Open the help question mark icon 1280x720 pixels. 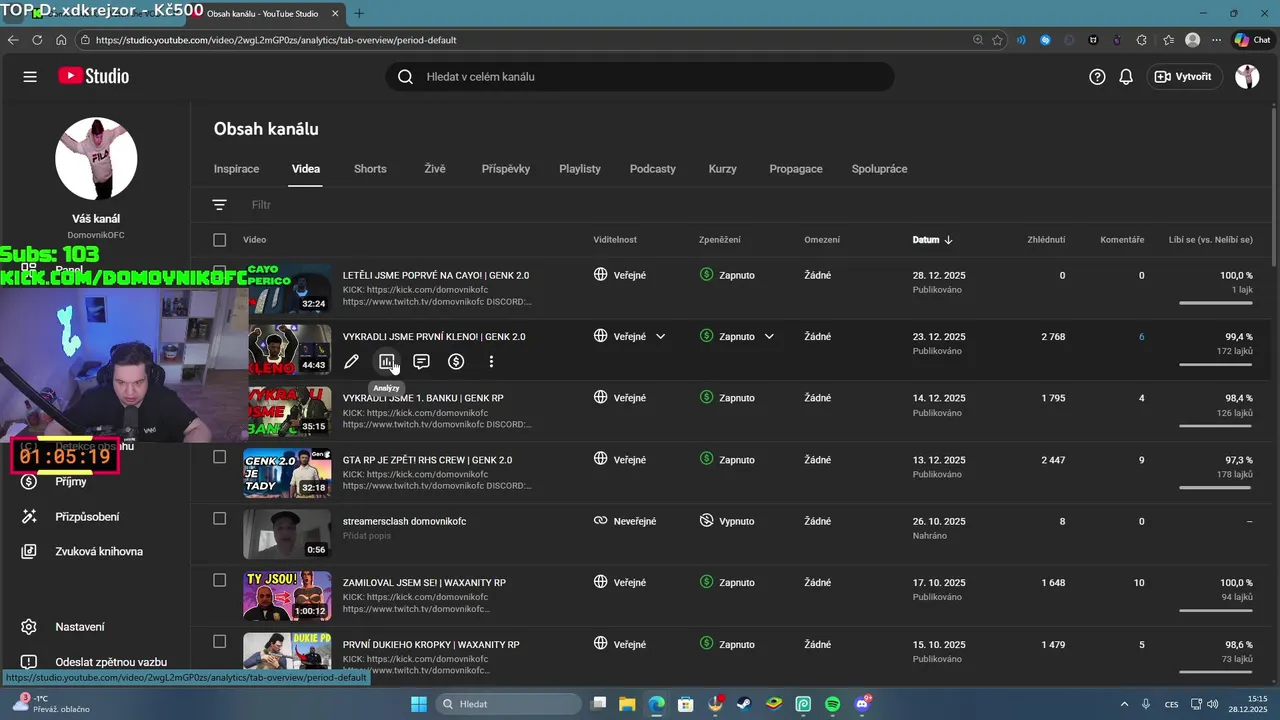coord(1097,77)
